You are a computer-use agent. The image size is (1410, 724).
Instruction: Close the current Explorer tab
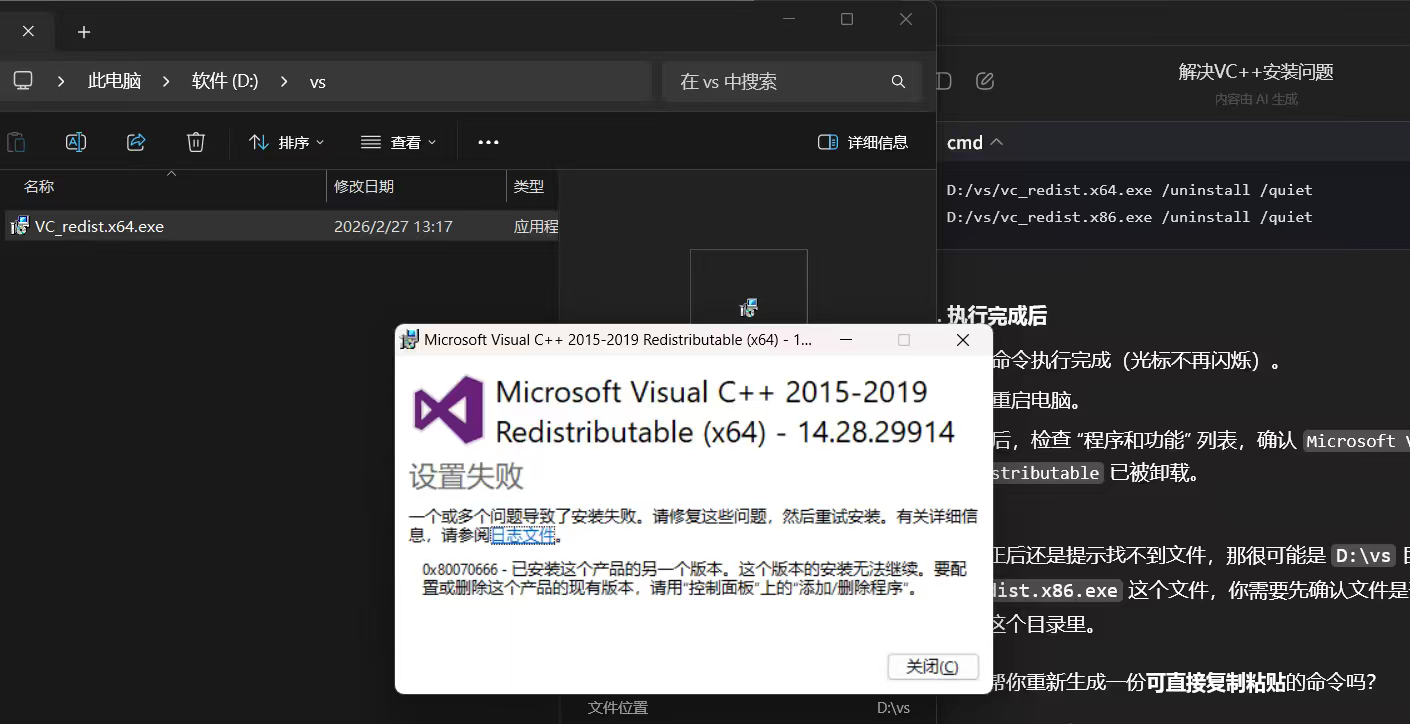28,31
